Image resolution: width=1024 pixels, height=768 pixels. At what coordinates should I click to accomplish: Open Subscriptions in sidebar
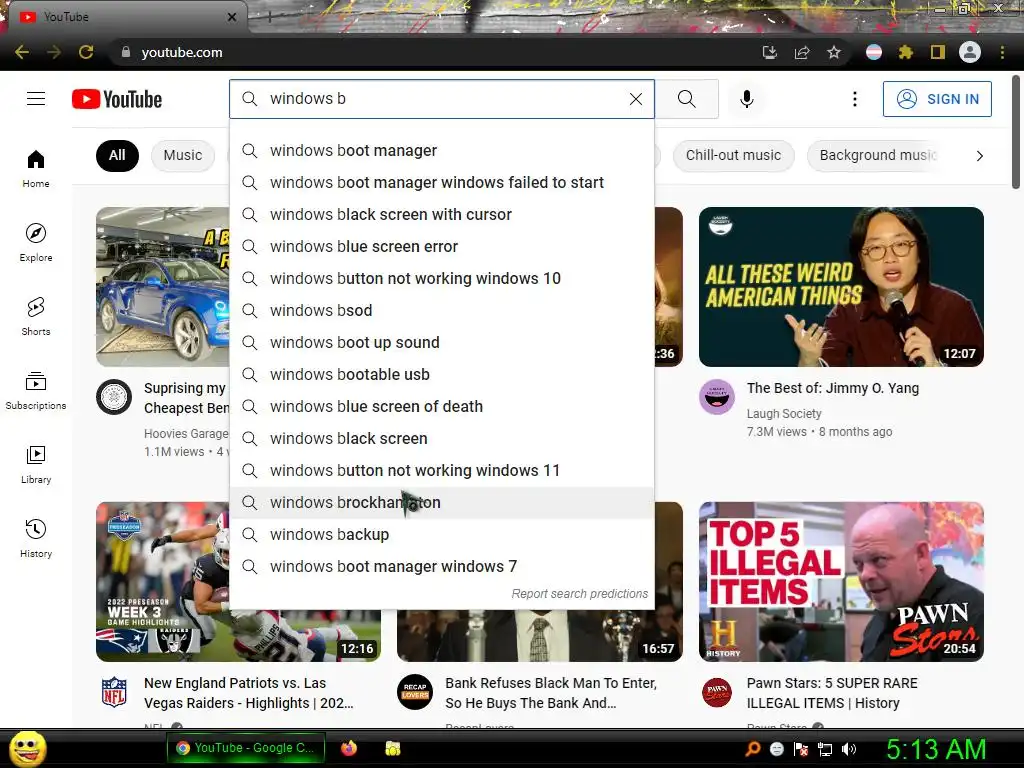pos(36,390)
